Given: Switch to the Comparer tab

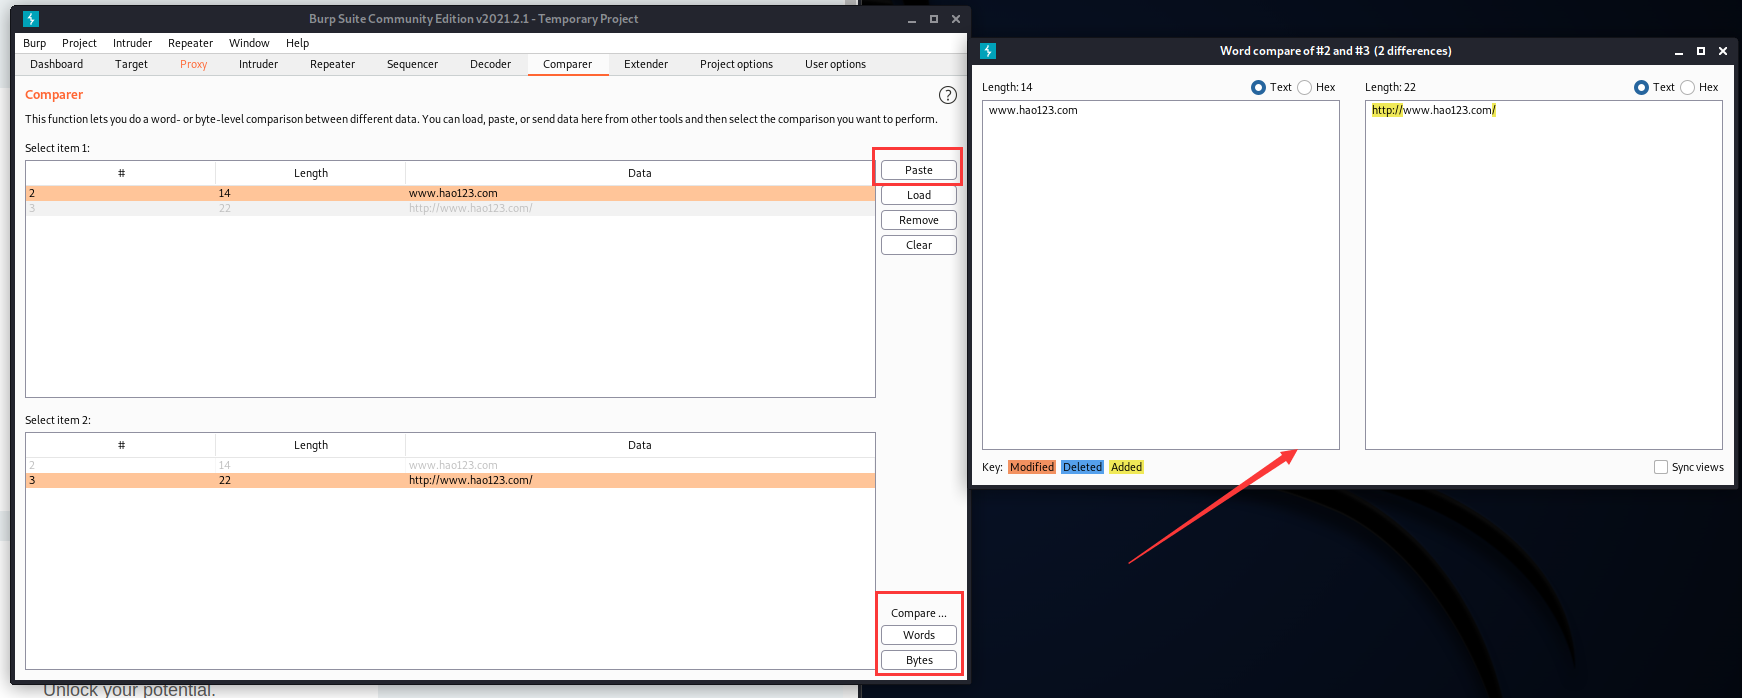Looking at the screenshot, I should tap(567, 64).
